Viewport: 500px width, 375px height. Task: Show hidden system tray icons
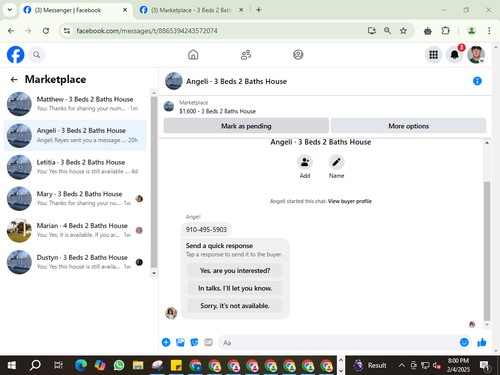pyautogui.click(x=402, y=365)
